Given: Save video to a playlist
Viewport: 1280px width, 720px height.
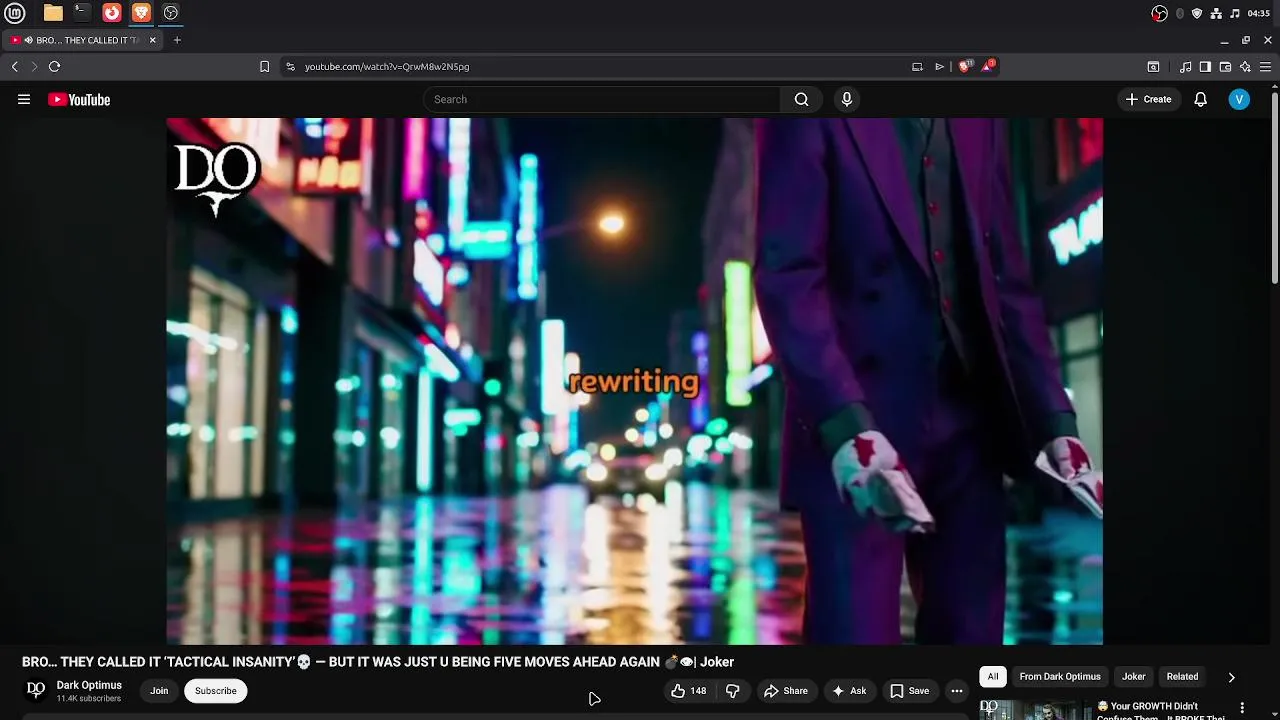Looking at the screenshot, I should click(910, 691).
